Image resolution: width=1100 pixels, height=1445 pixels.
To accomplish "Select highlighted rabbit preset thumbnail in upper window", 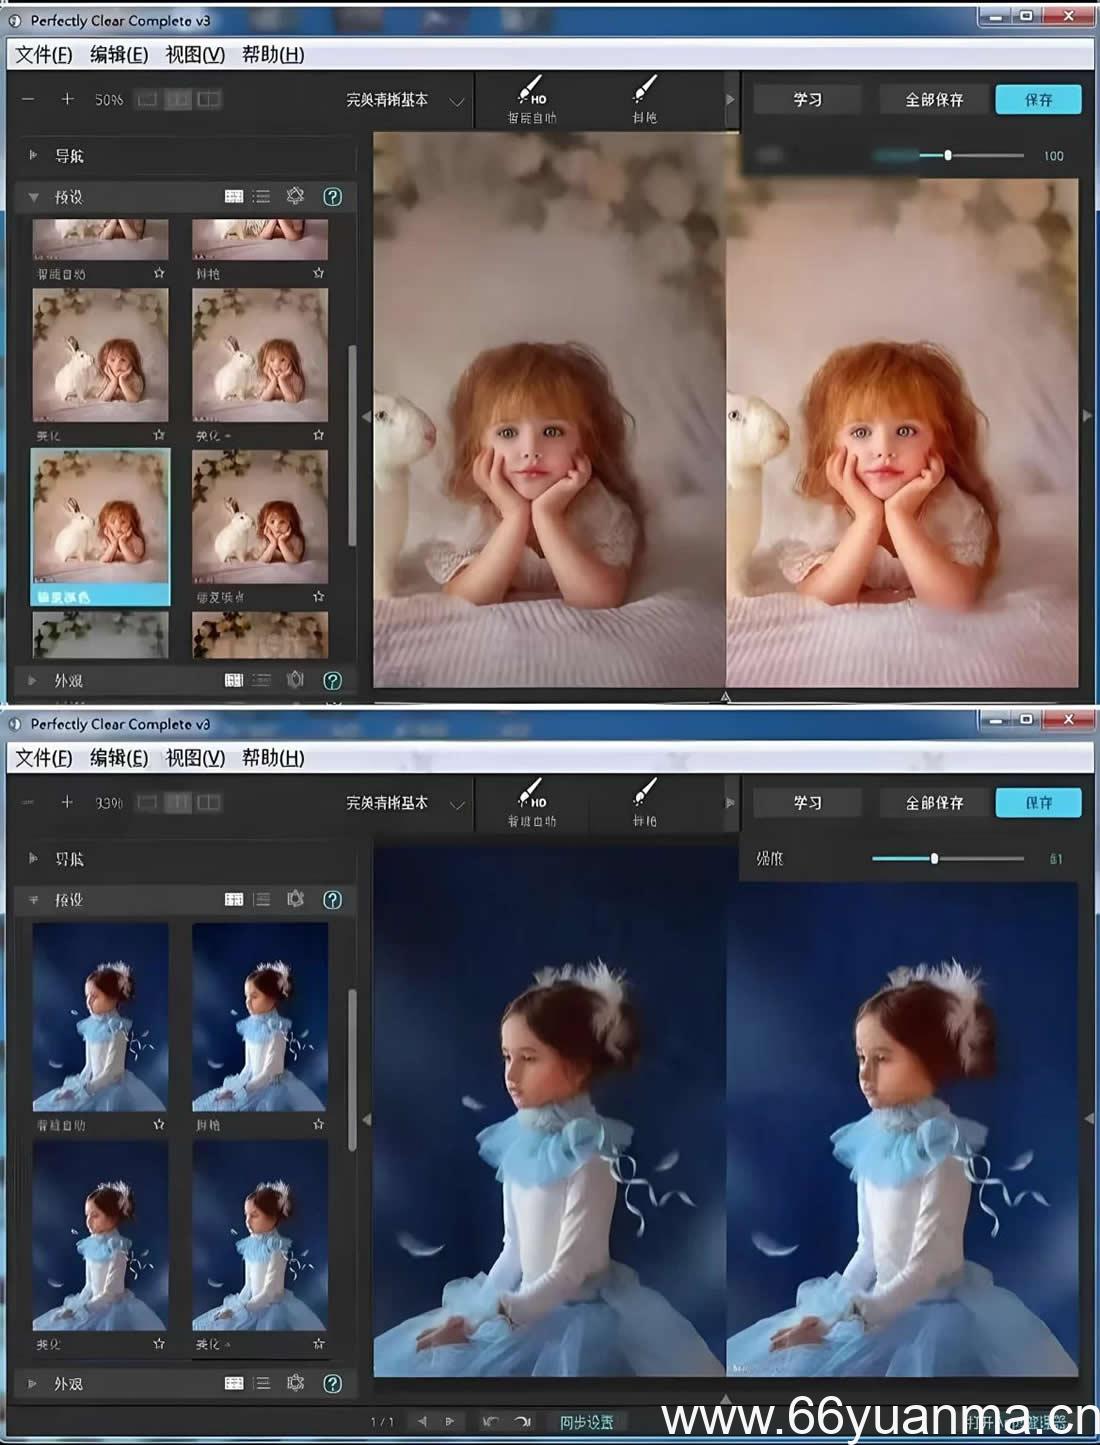I will coord(100,517).
